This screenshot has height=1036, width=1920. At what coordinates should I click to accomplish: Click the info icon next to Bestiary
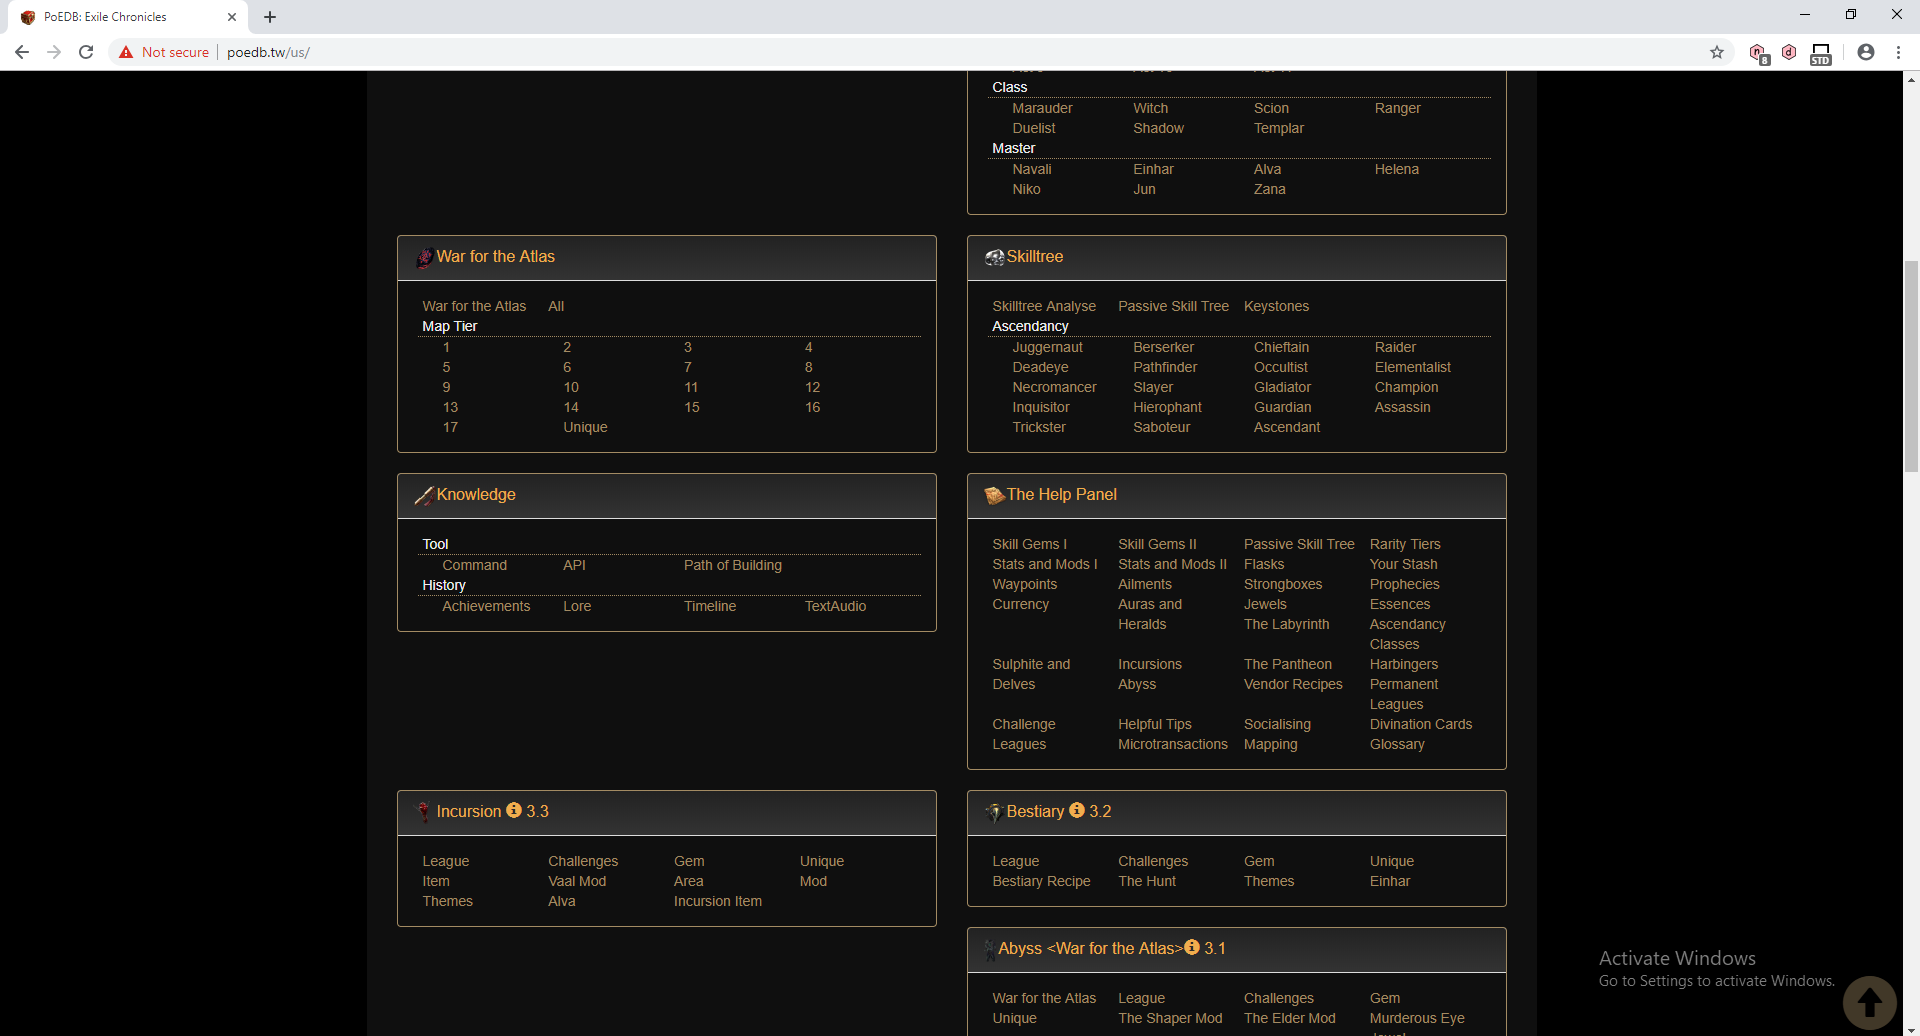[1077, 810]
